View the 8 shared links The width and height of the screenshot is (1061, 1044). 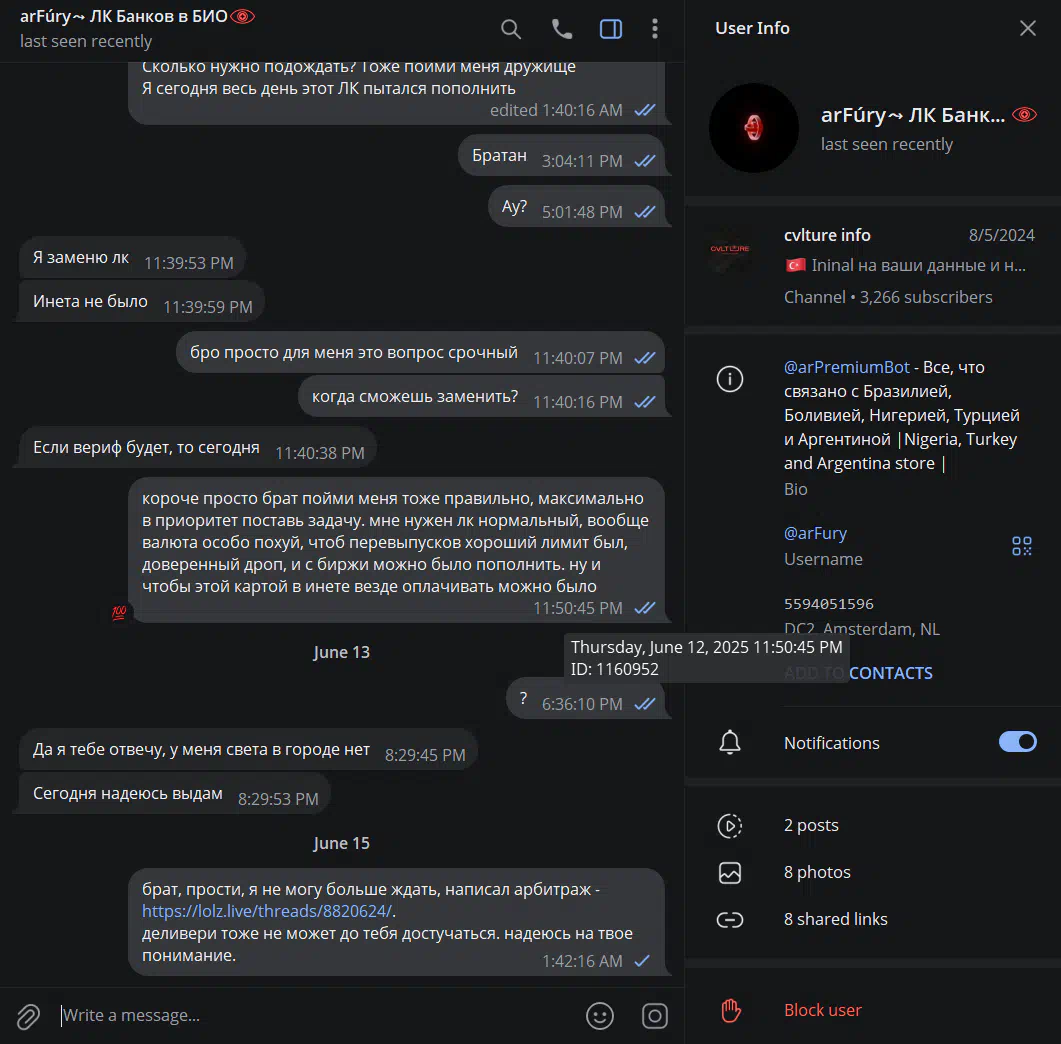(872, 920)
